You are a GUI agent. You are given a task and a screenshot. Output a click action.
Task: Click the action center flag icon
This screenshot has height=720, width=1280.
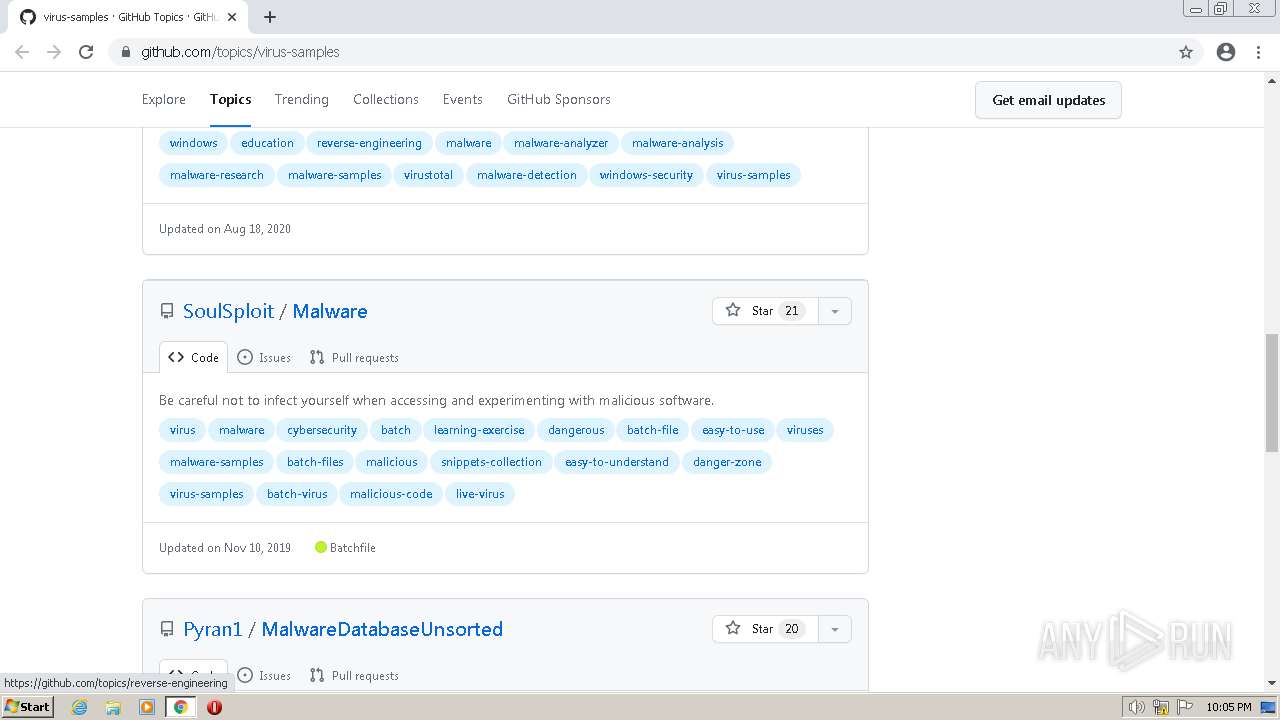pos(1185,707)
